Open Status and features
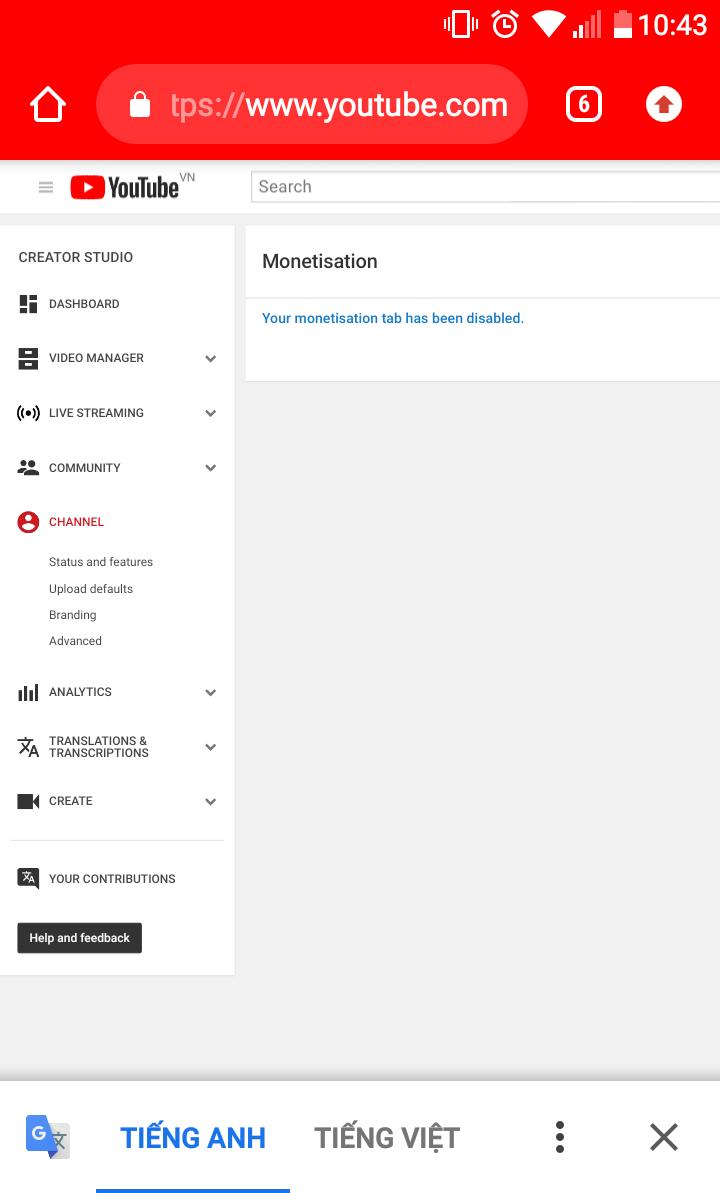This screenshot has width=720, height=1193. click(x=101, y=562)
